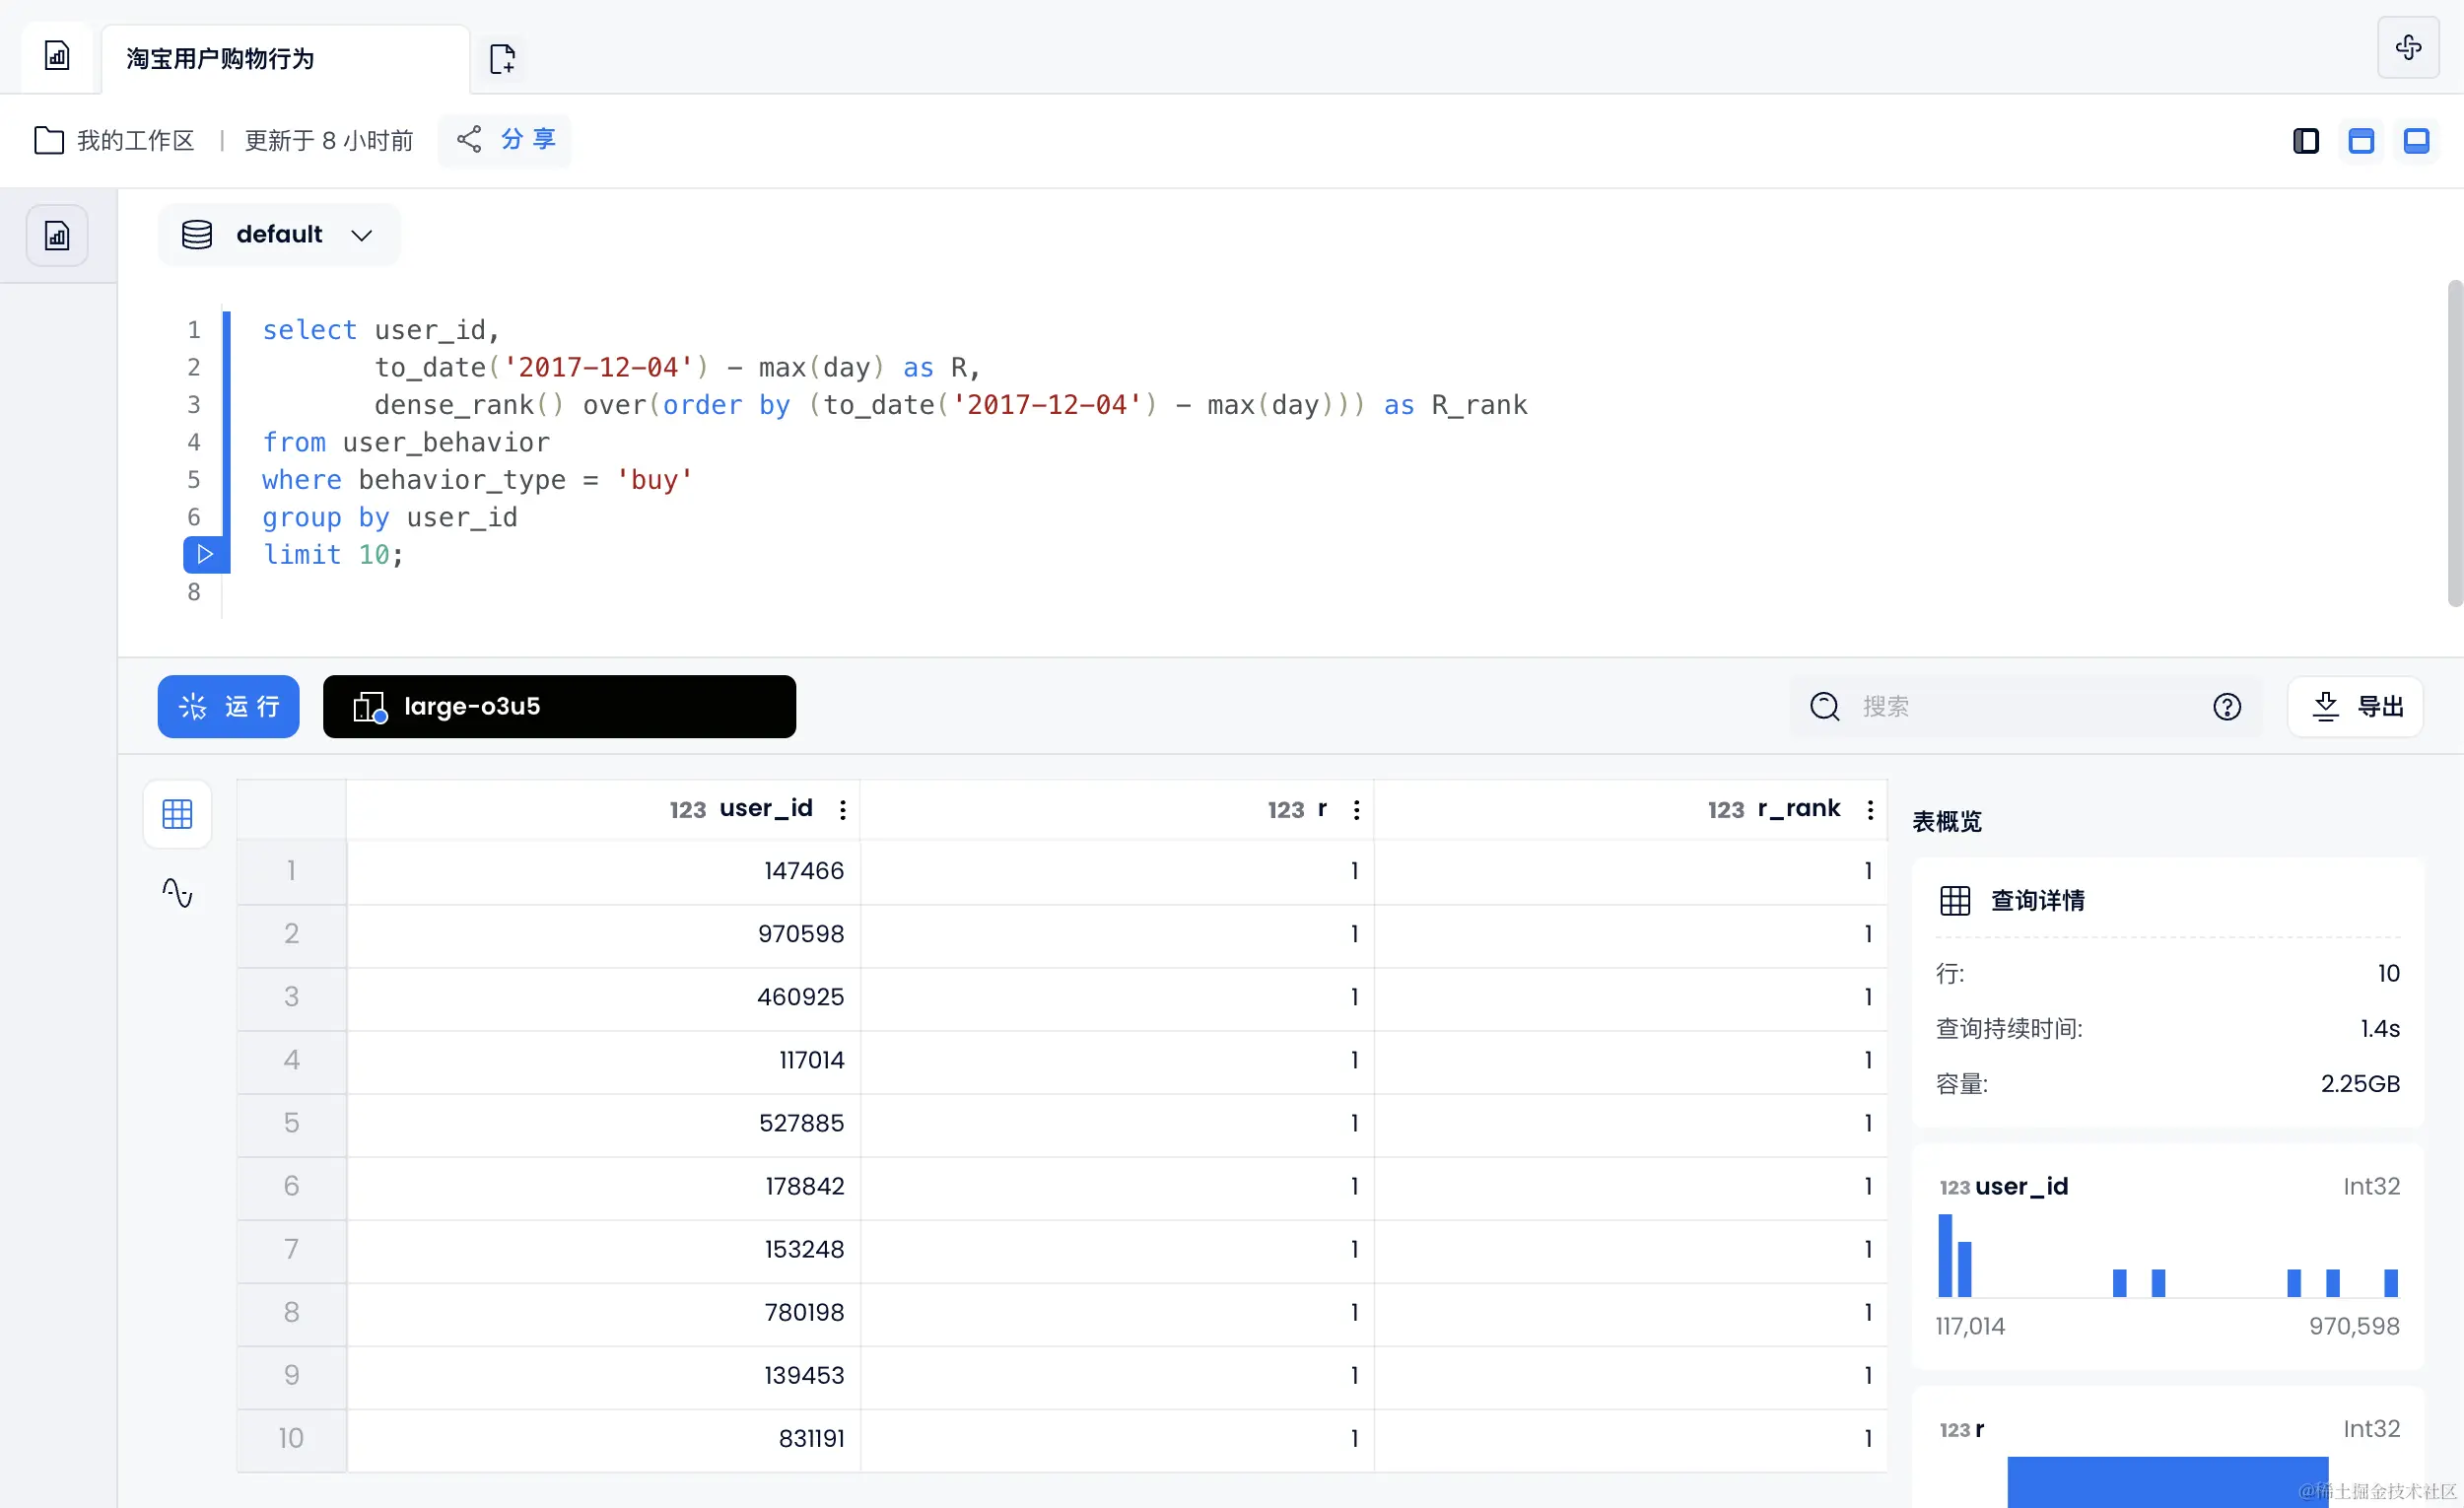2464x1508 pixels.
Task: Open the r_rank column options menu
Action: pyautogui.click(x=1870, y=810)
